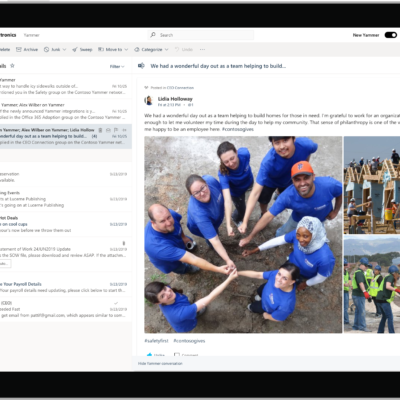The width and height of the screenshot is (400, 400).
Task: Click the Archive envelope icon in toolbar
Action: pos(19,49)
